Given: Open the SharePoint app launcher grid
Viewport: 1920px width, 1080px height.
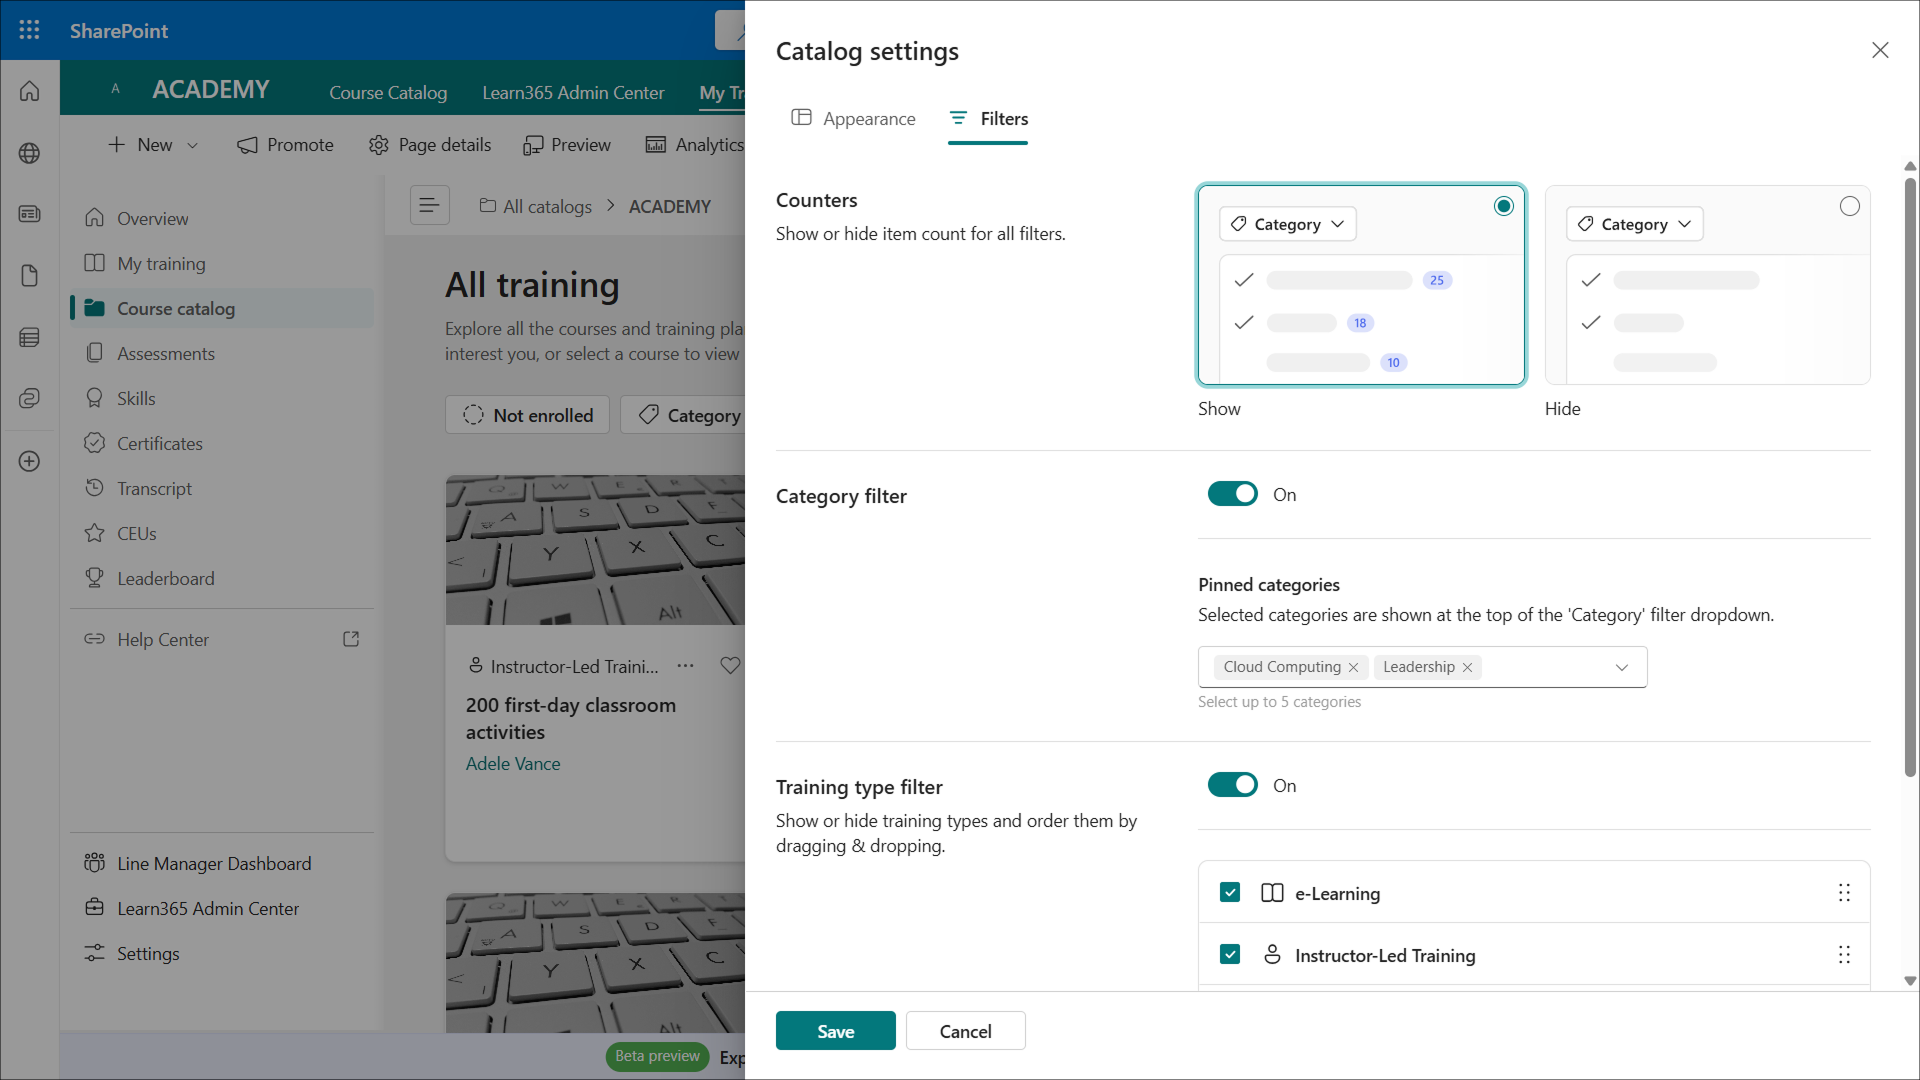Looking at the screenshot, I should click(29, 30).
